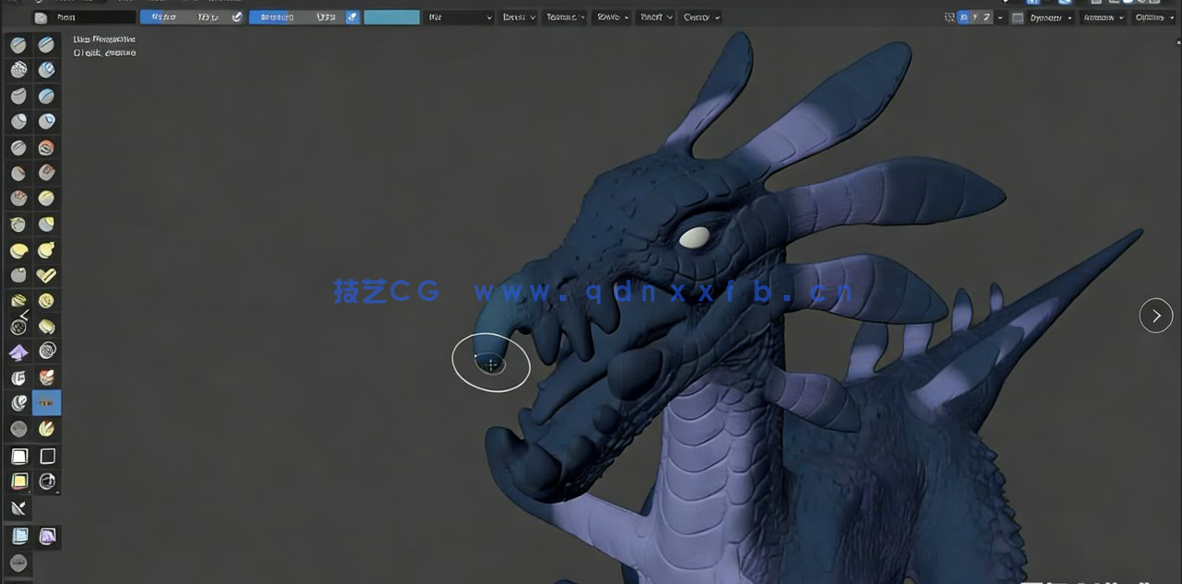Select the Mask brush
This screenshot has width=1182, height=584.
coord(17,377)
